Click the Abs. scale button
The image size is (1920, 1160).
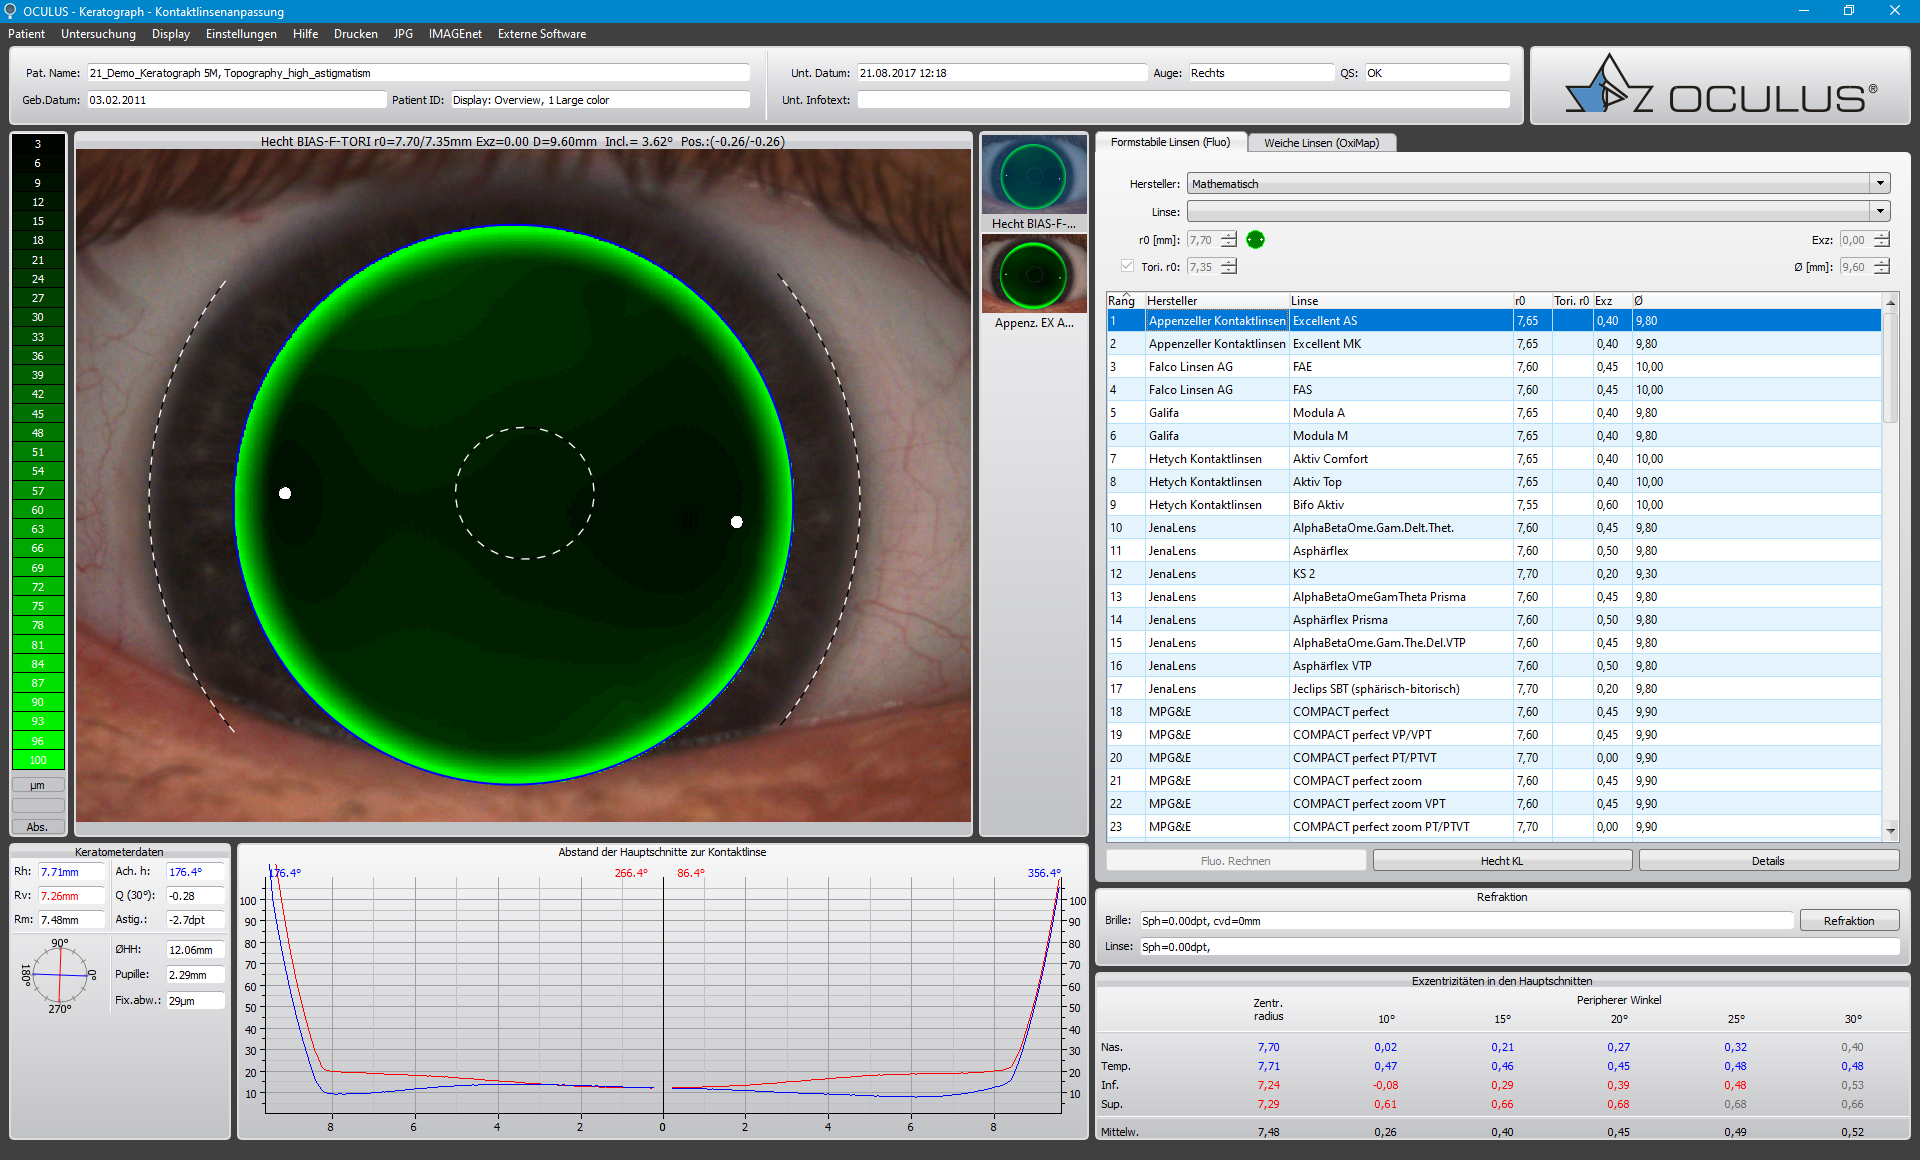pyautogui.click(x=38, y=827)
